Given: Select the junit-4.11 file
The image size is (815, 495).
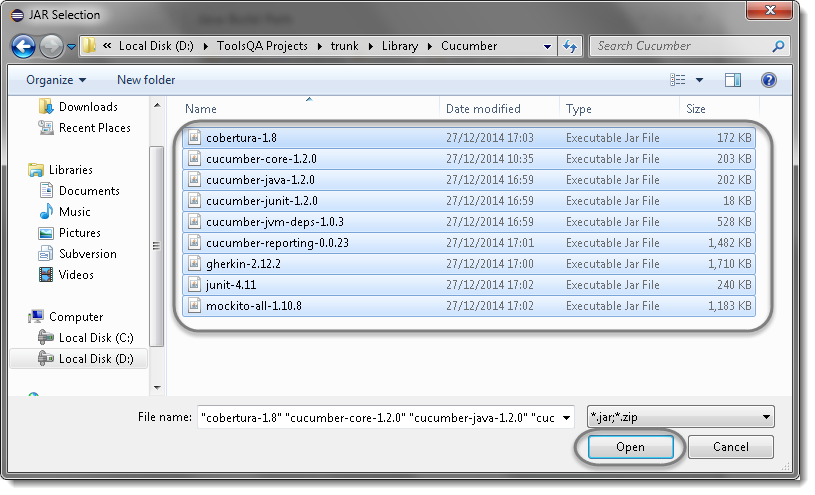Looking at the screenshot, I should coord(469,285).
